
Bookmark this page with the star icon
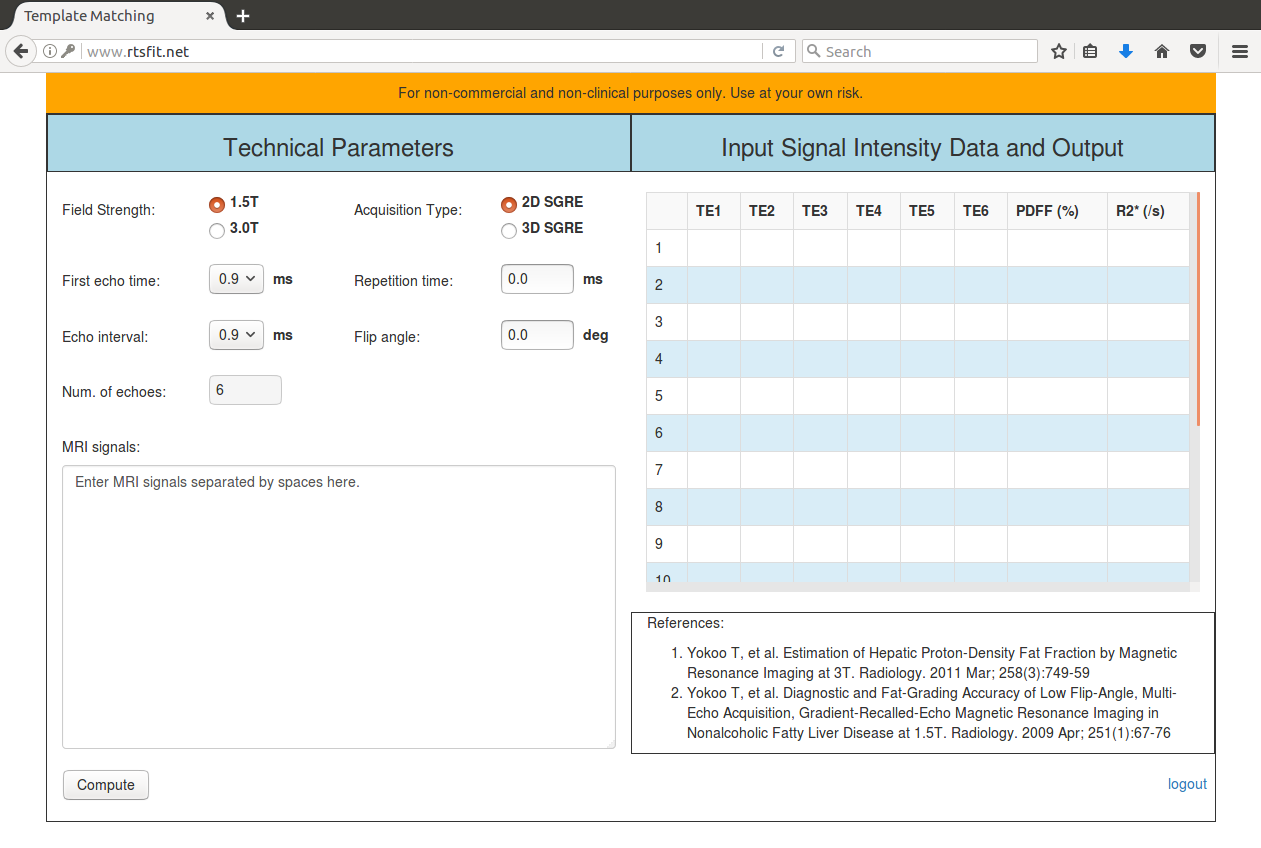[1059, 51]
